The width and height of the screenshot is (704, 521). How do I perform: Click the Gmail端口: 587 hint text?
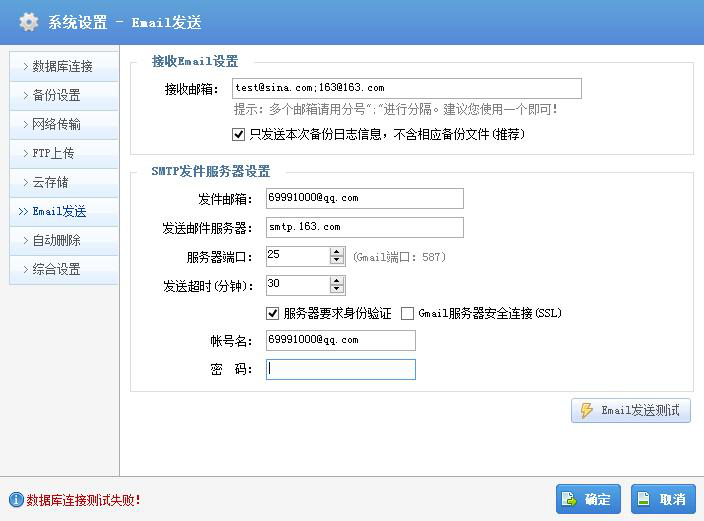(x=399, y=257)
